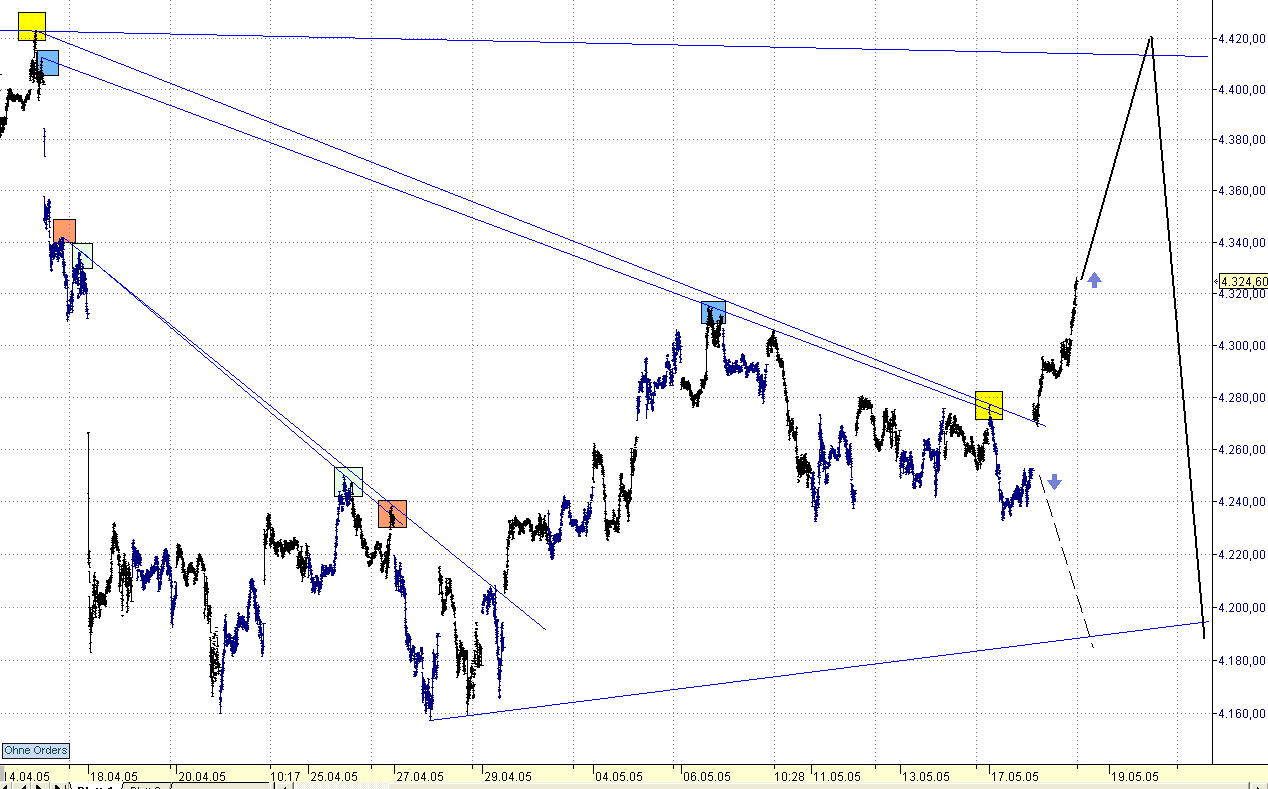Click the yellow signal box near 17.05.05
The image size is (1268, 789).
[989, 404]
